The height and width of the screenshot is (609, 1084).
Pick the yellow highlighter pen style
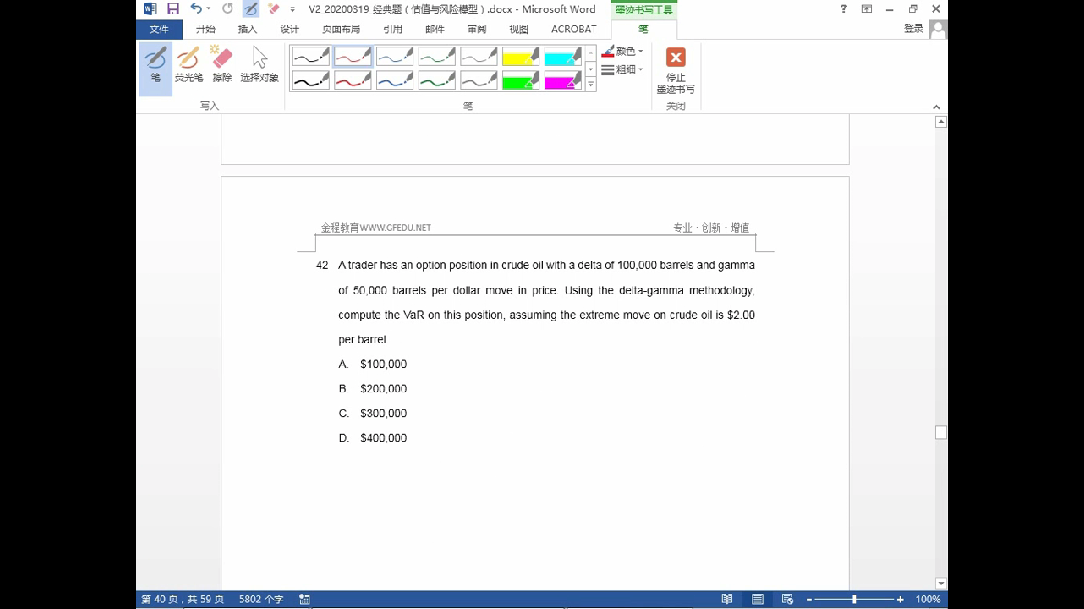(x=521, y=57)
